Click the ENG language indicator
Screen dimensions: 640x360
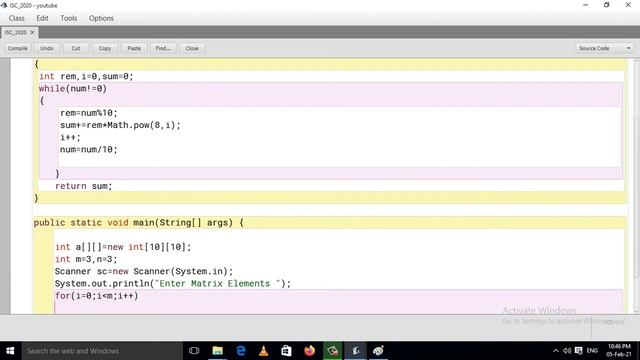coord(592,351)
